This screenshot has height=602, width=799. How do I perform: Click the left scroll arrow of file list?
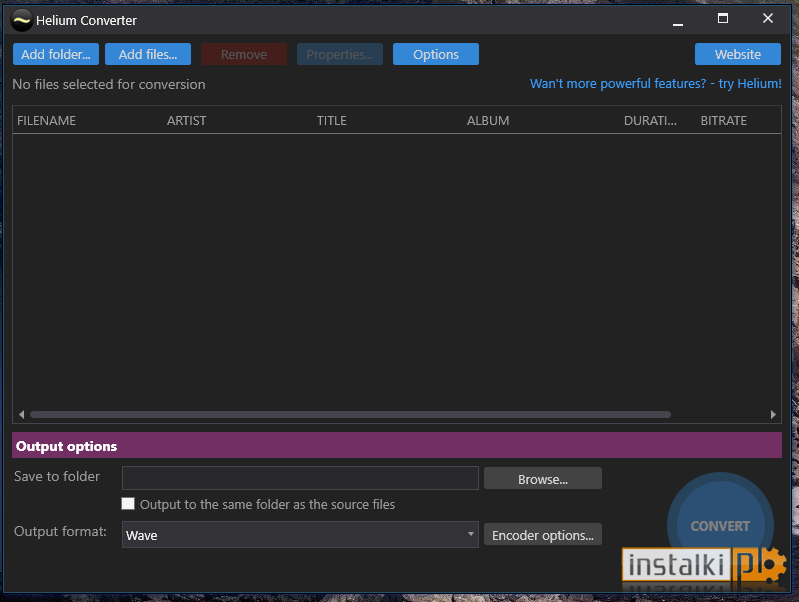coord(21,414)
